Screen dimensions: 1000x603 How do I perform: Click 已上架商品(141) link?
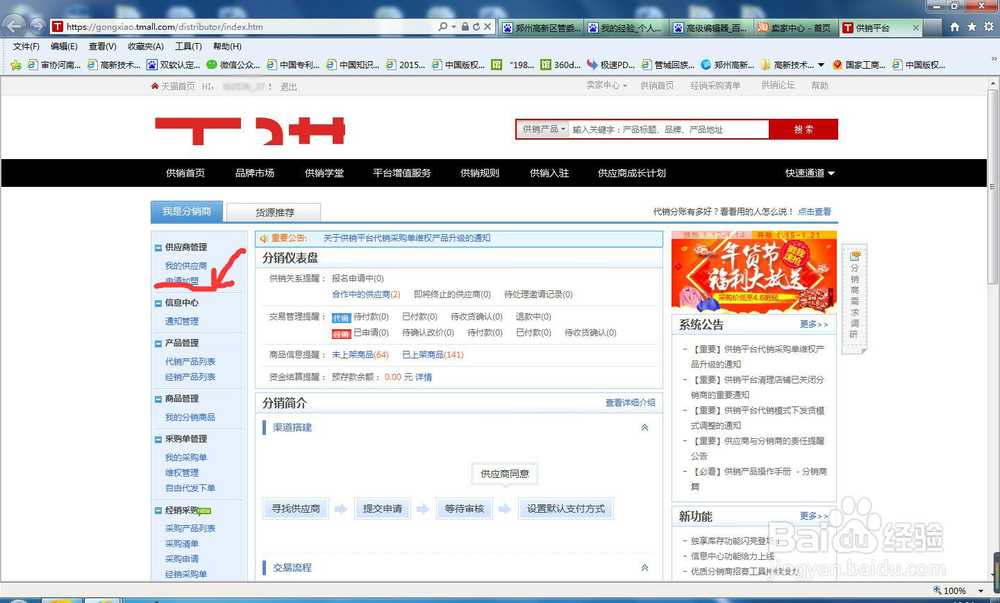pos(432,354)
